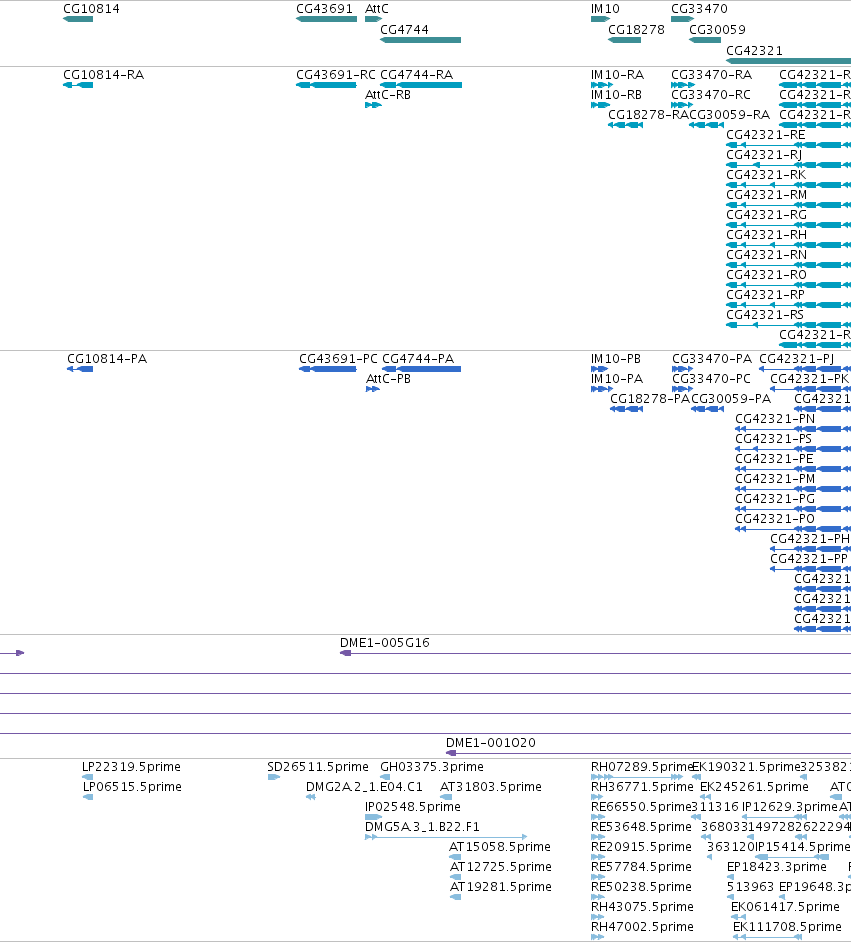Click EST RH07289.5prime
The height and width of the screenshot is (942, 851).
click(637, 777)
